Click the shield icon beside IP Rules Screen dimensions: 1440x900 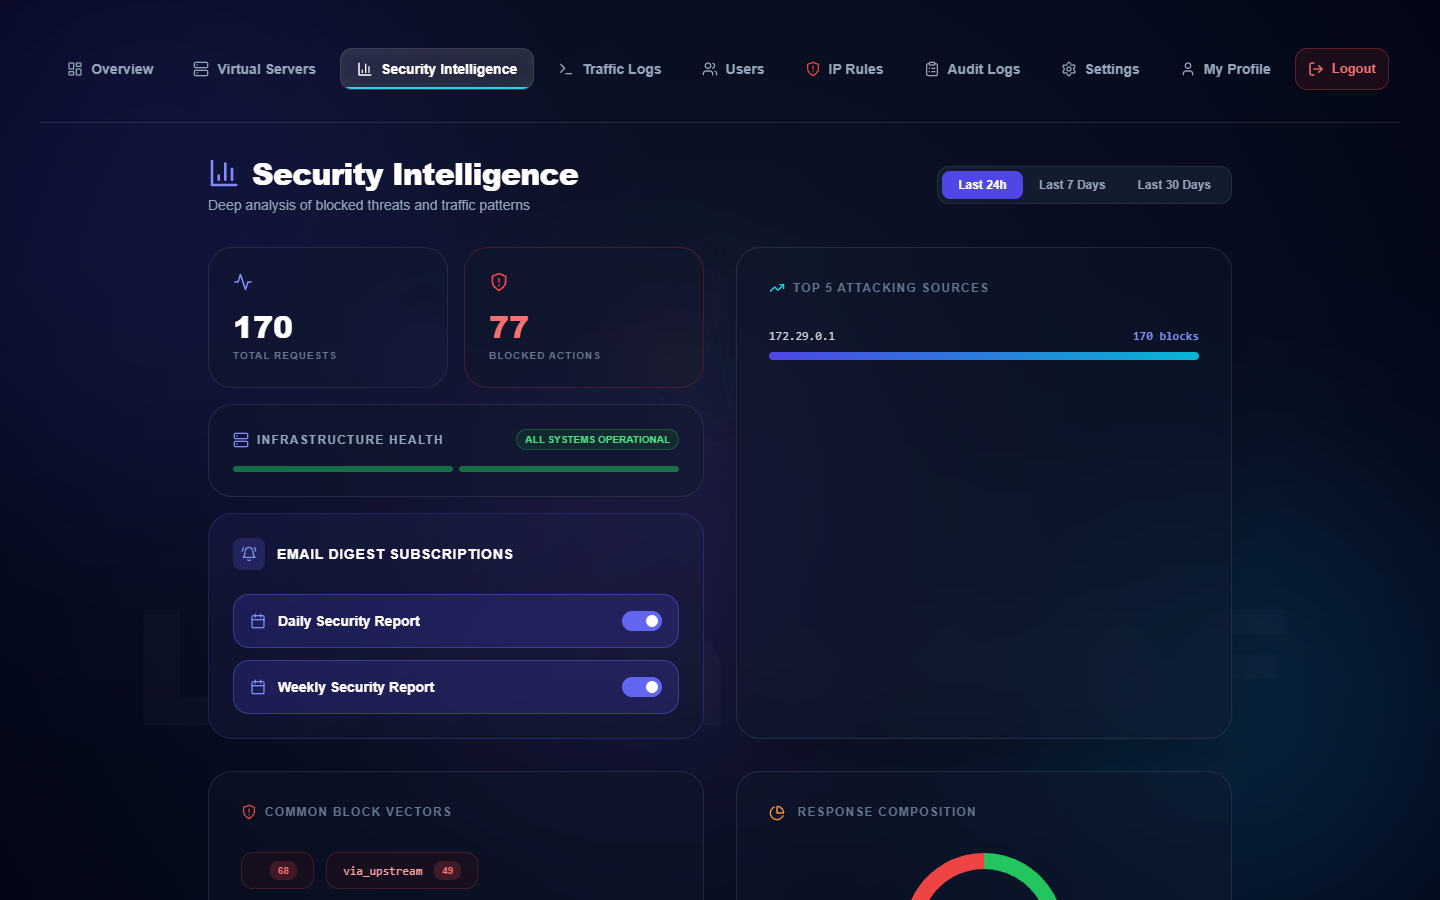point(812,69)
